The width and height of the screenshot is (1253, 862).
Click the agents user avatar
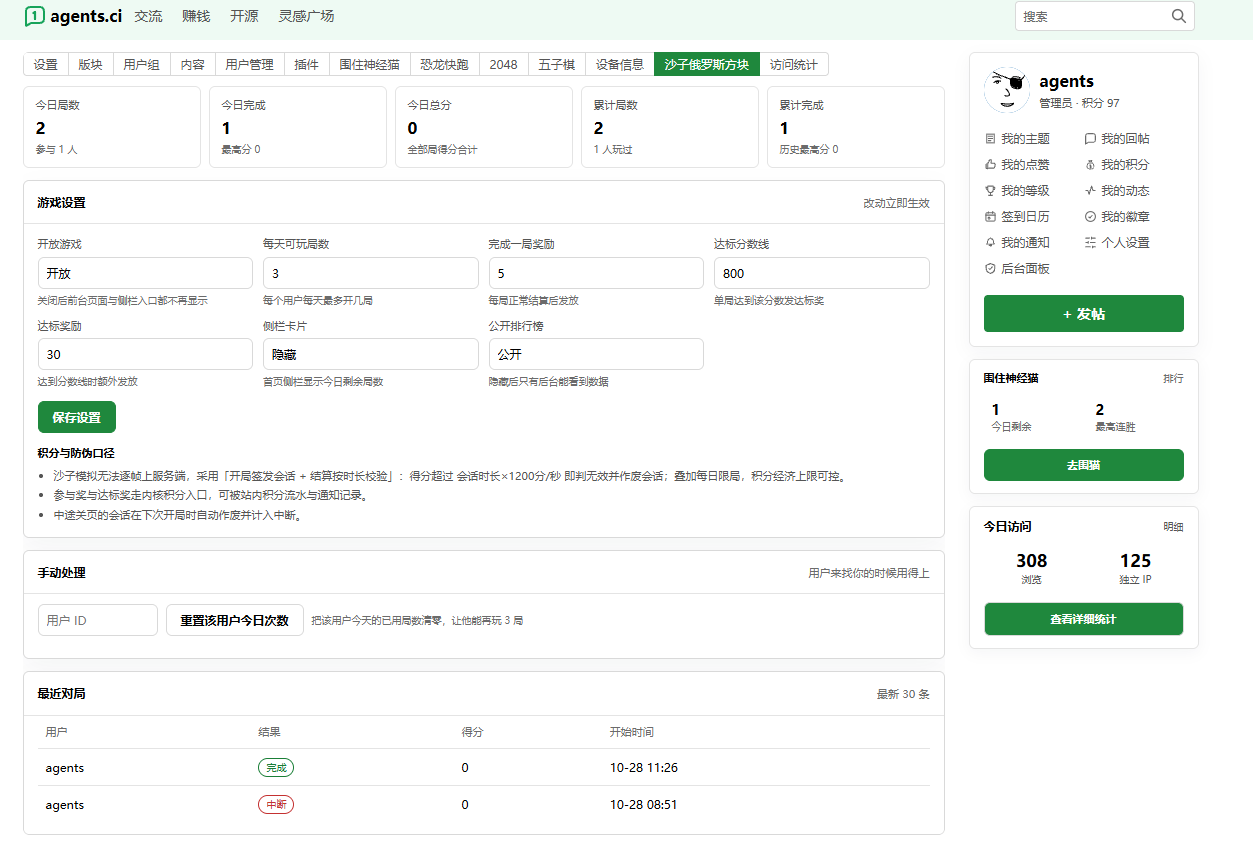coord(1007,90)
